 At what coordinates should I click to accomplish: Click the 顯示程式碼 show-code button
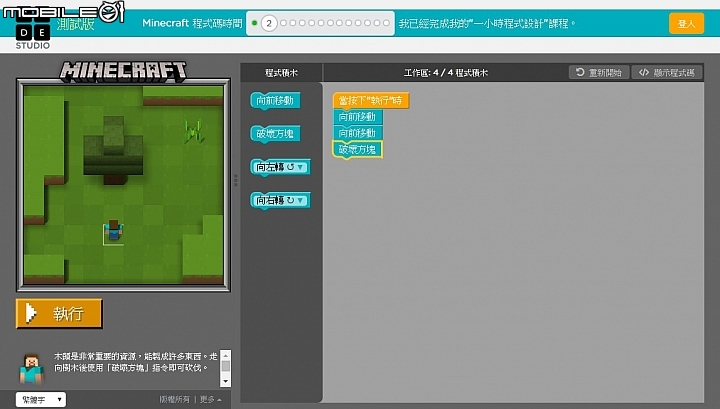(x=667, y=73)
